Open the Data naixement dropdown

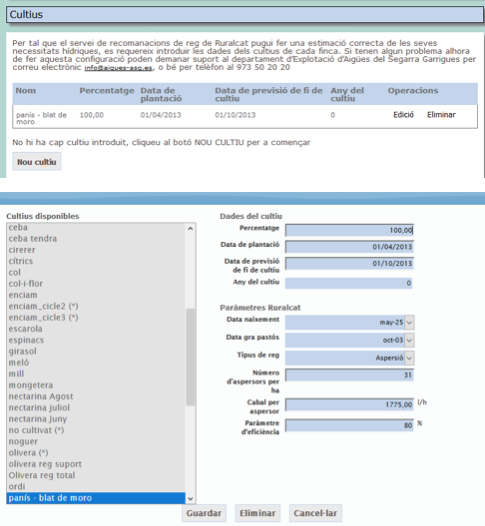click(409, 322)
